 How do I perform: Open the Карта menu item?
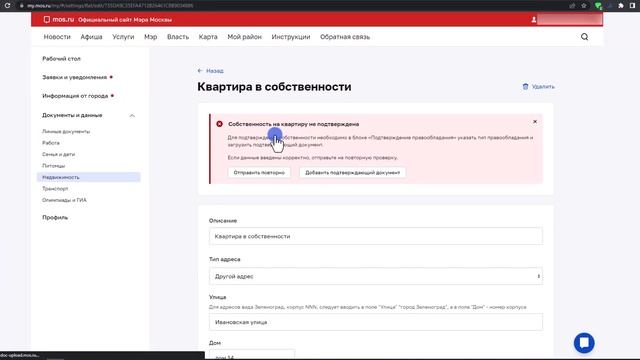(x=208, y=37)
